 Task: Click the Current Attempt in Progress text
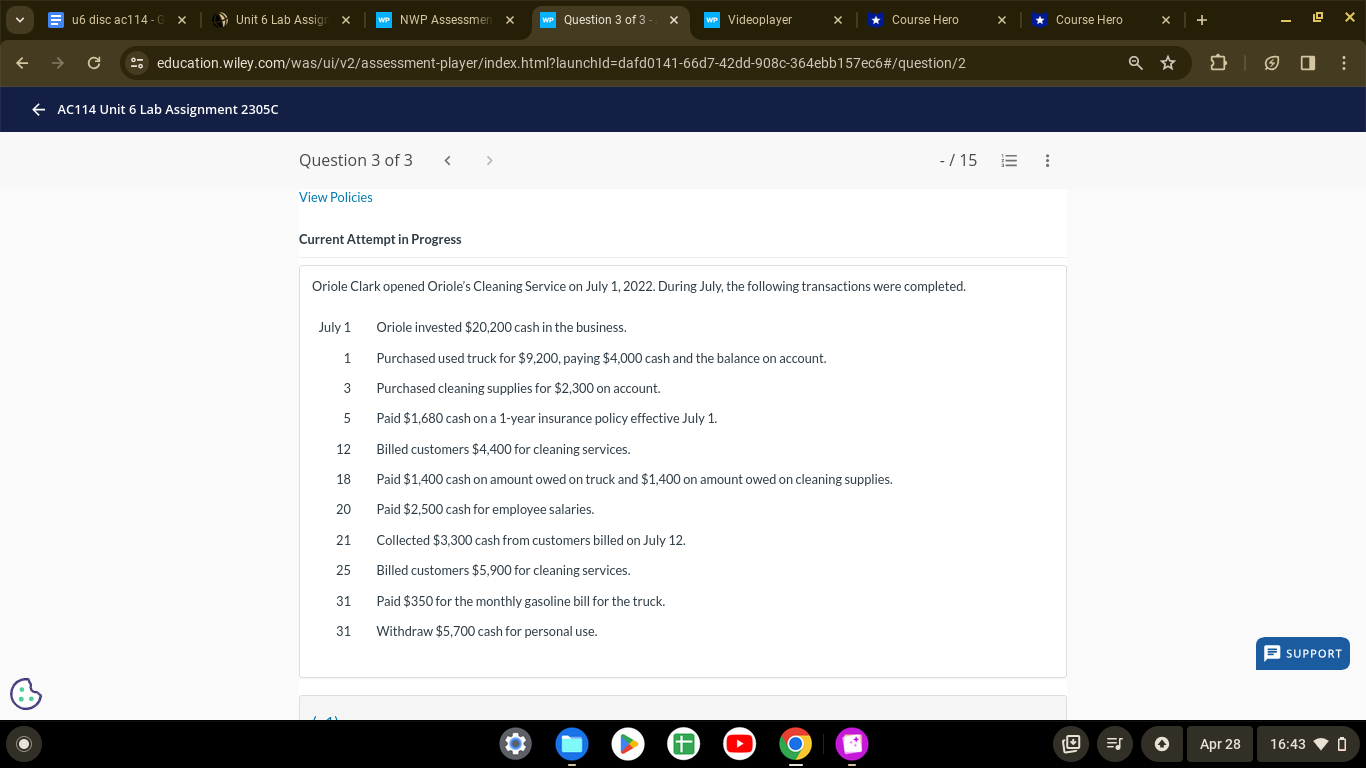pyautogui.click(x=380, y=239)
